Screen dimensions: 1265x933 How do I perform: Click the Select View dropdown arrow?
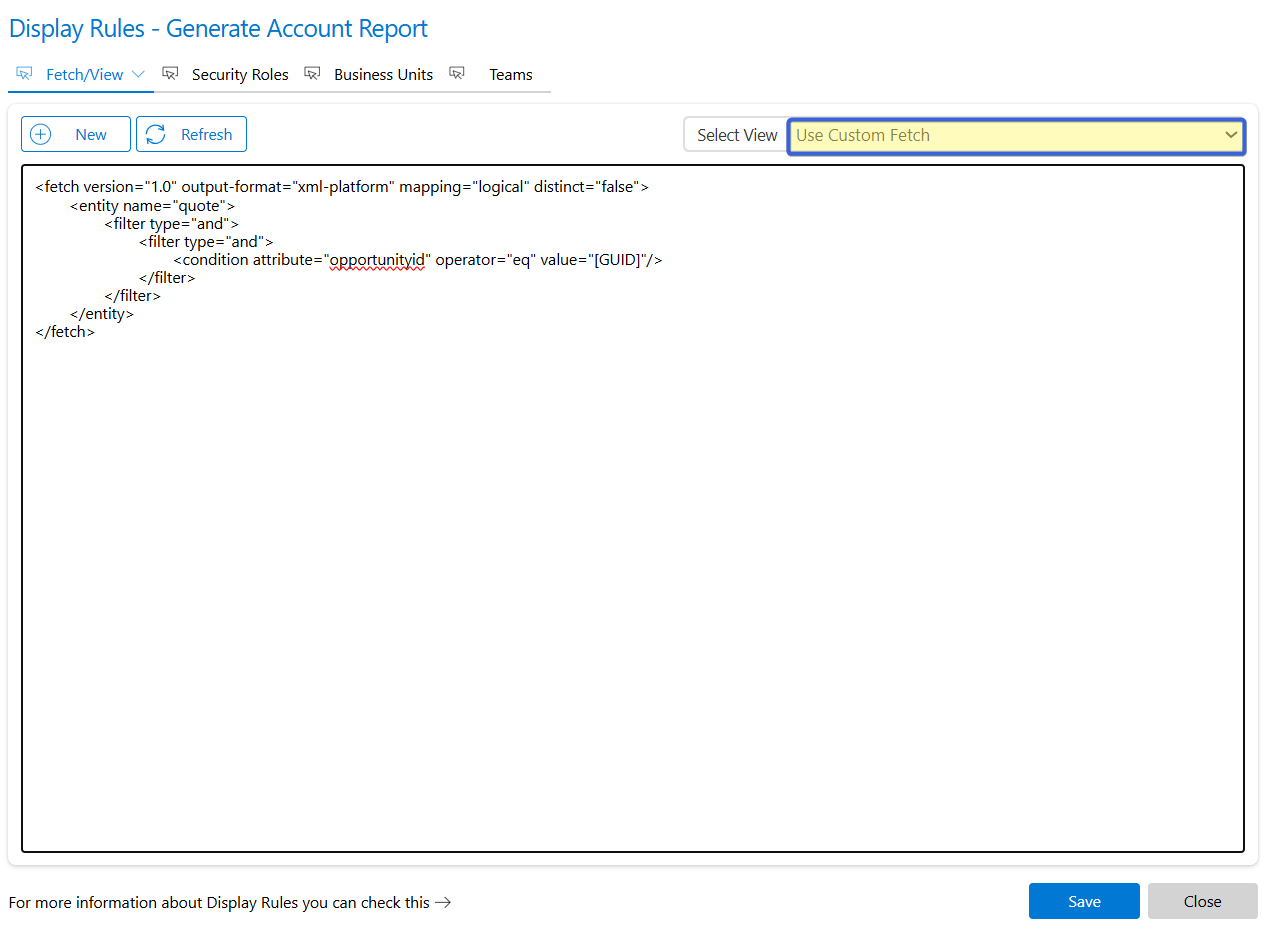click(x=1231, y=135)
